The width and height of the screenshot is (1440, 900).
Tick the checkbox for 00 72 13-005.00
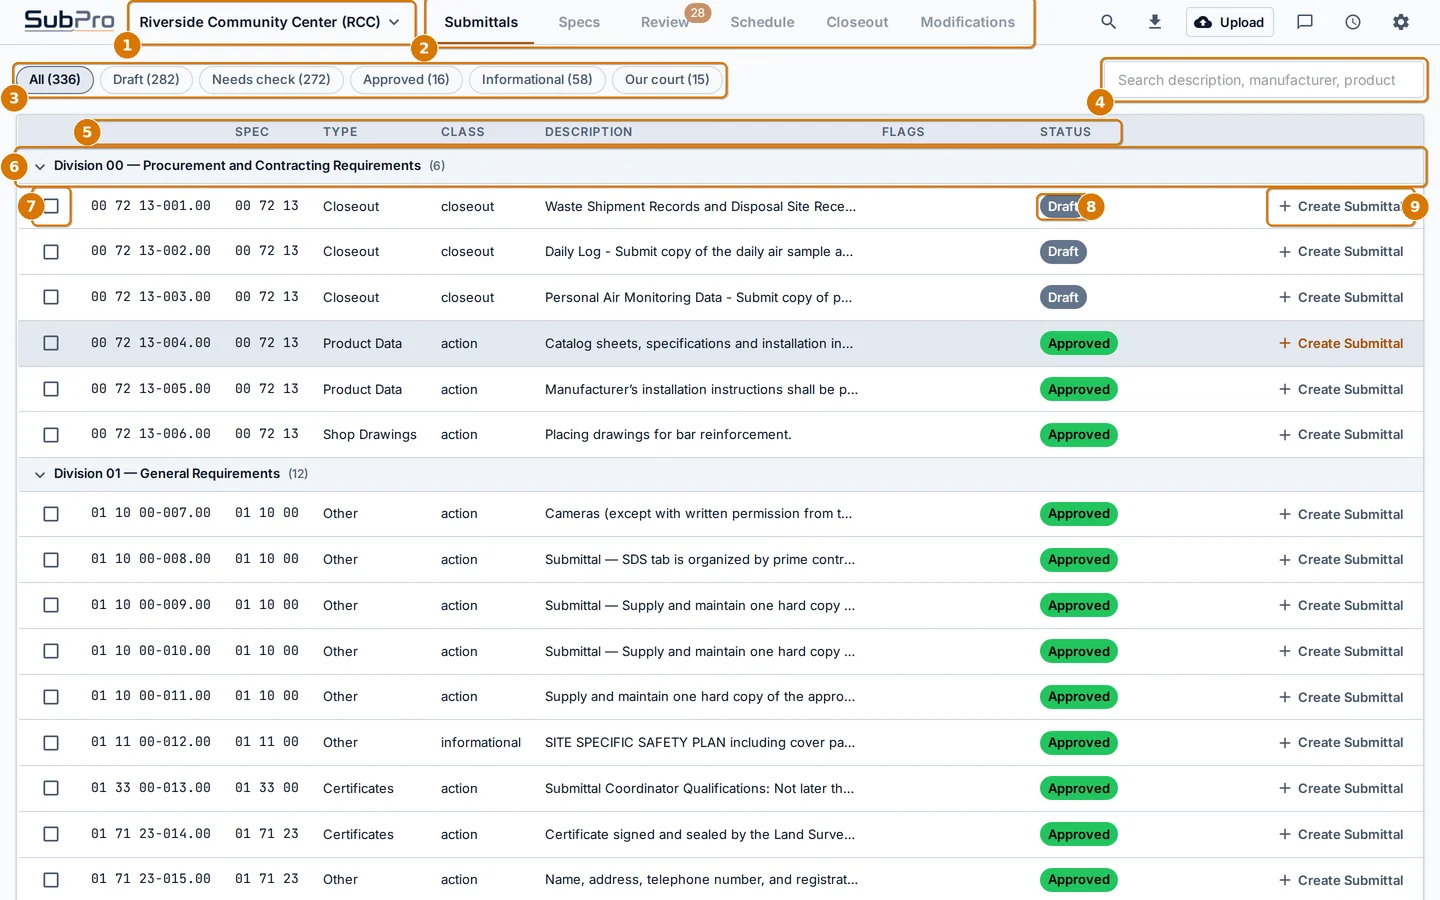tap(51, 389)
